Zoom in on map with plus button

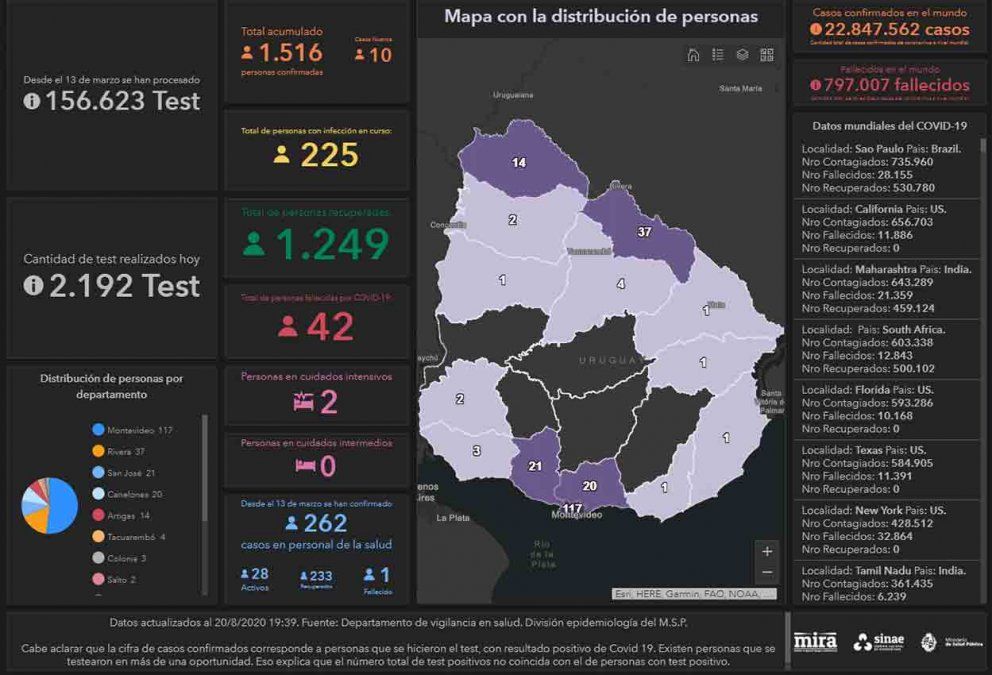click(x=767, y=551)
